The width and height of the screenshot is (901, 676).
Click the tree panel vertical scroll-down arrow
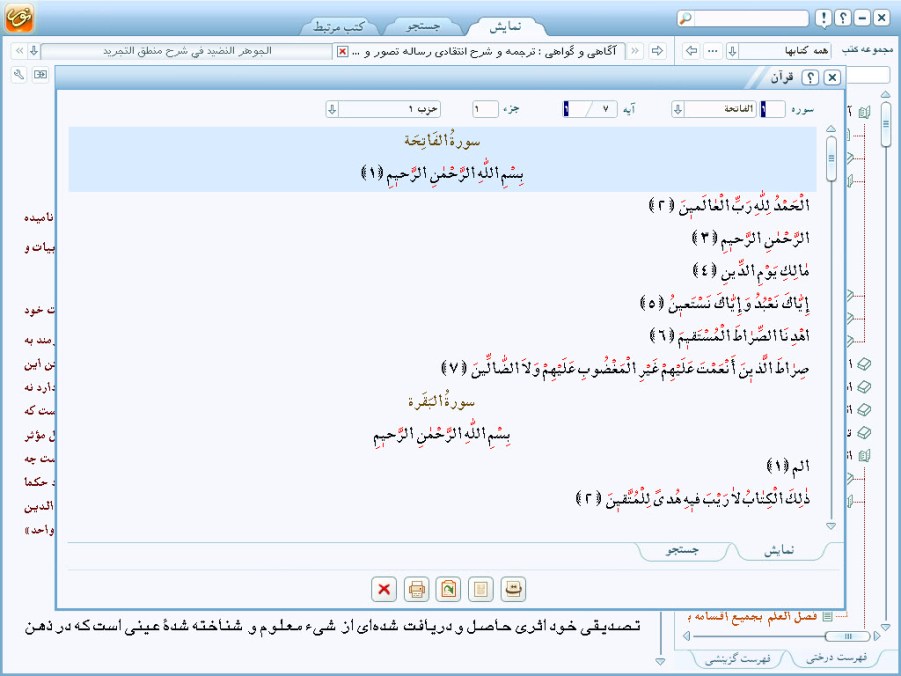click(x=885, y=627)
